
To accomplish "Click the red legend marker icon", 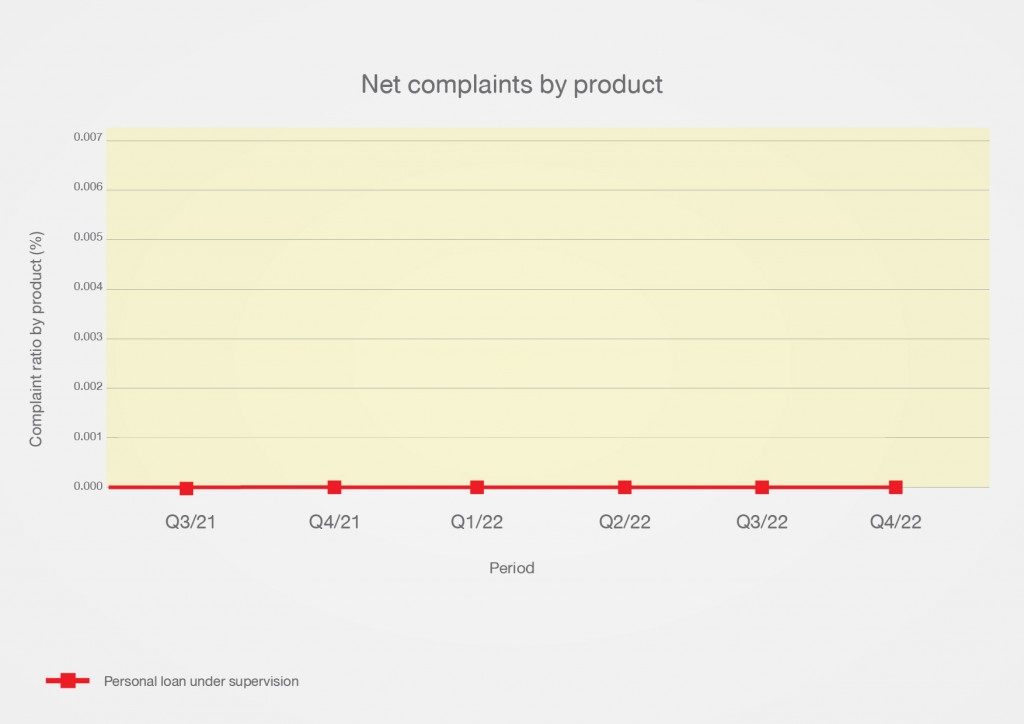I will point(67,681).
